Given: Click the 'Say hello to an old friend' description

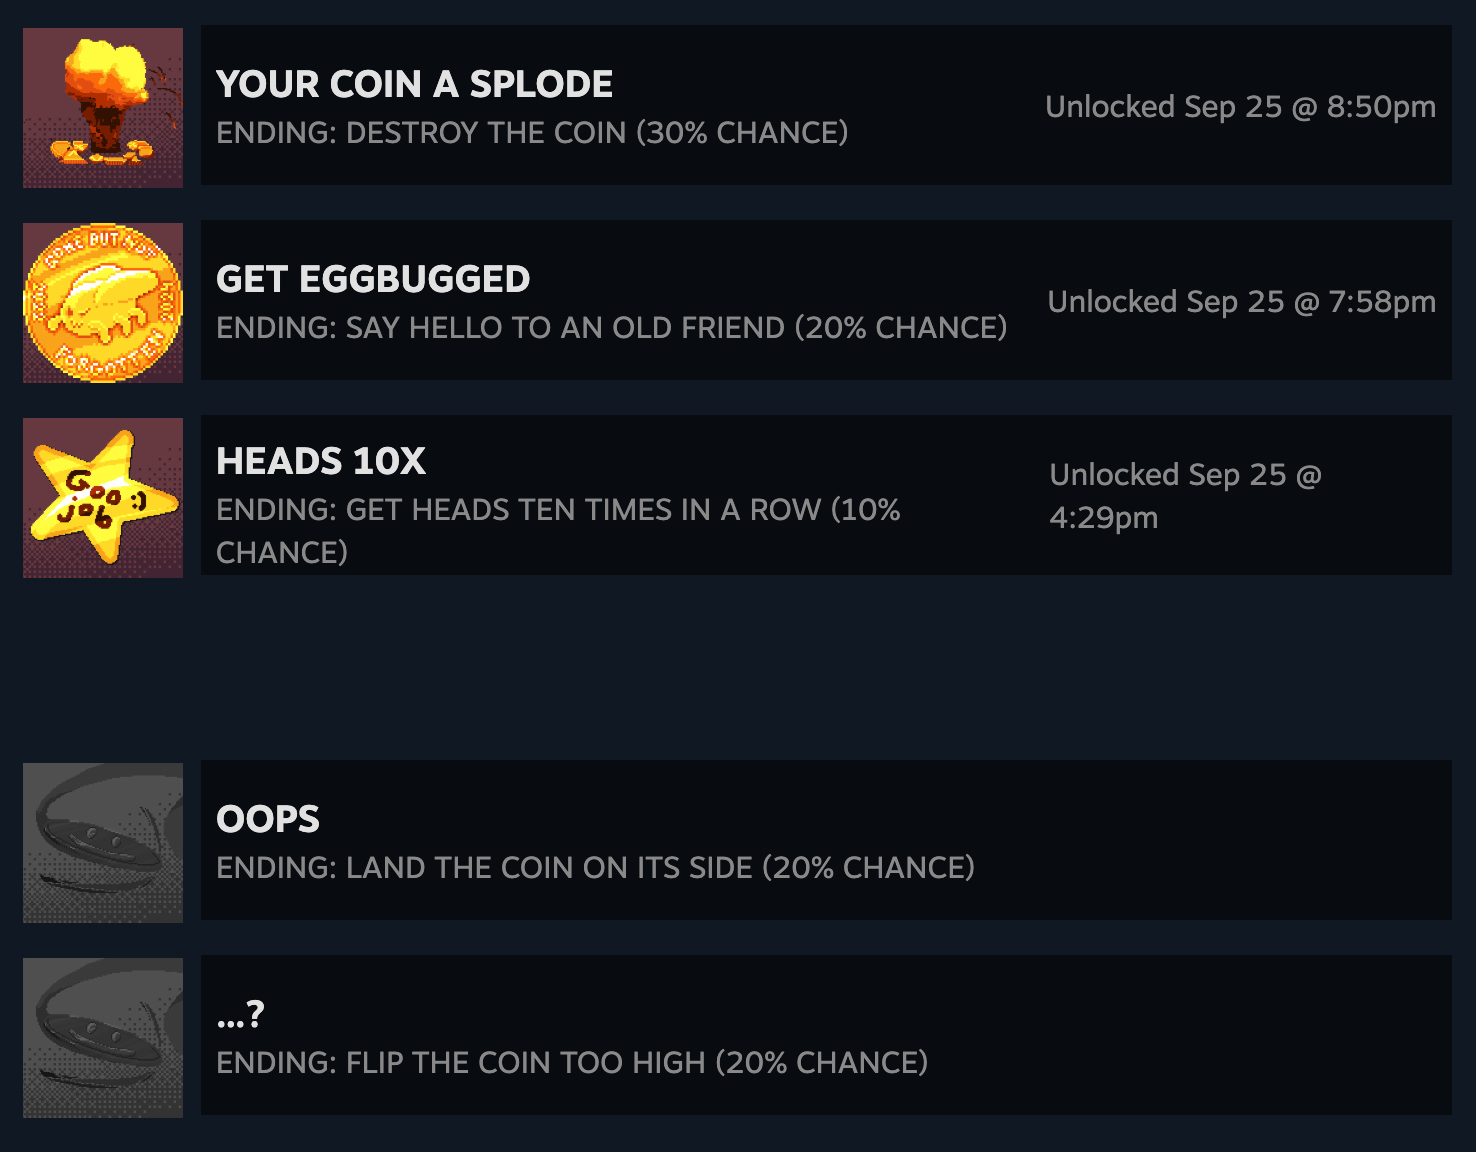Looking at the screenshot, I should point(611,328).
